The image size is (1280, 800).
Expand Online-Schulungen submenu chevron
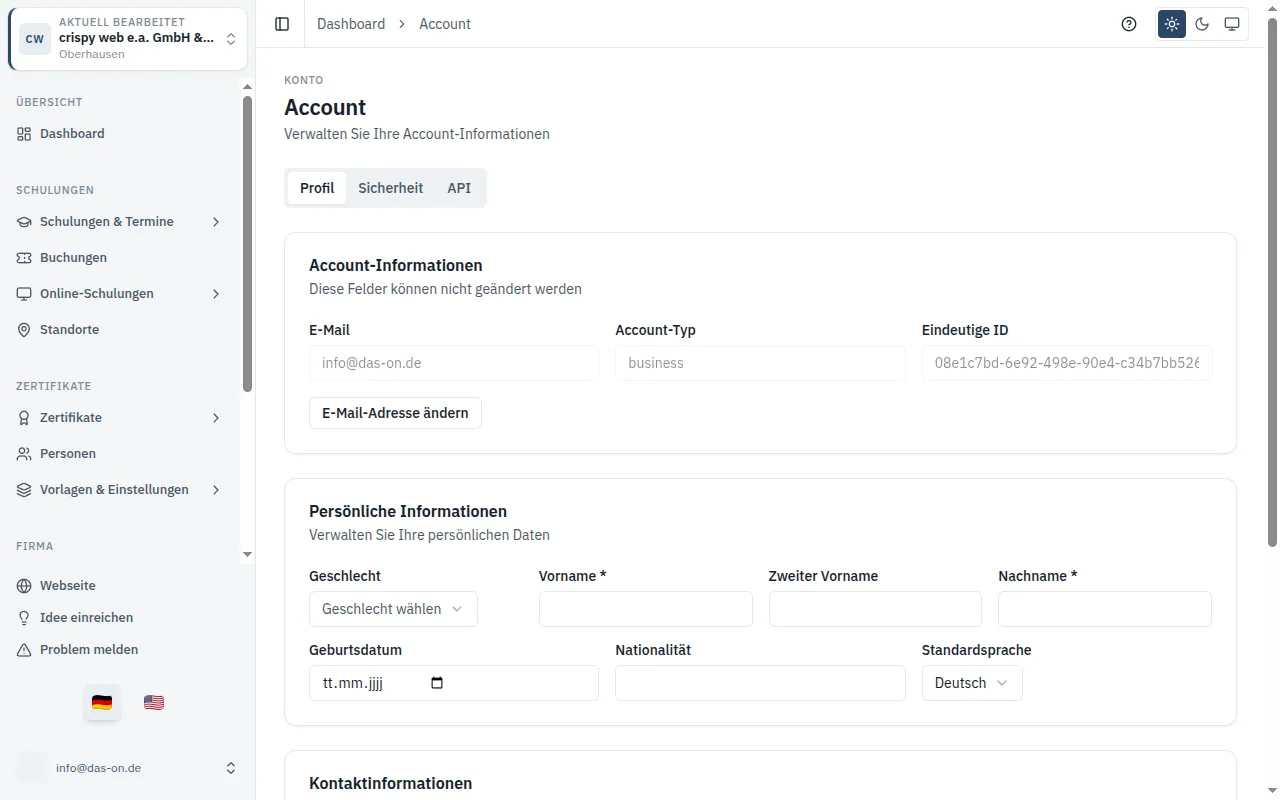[216, 294]
